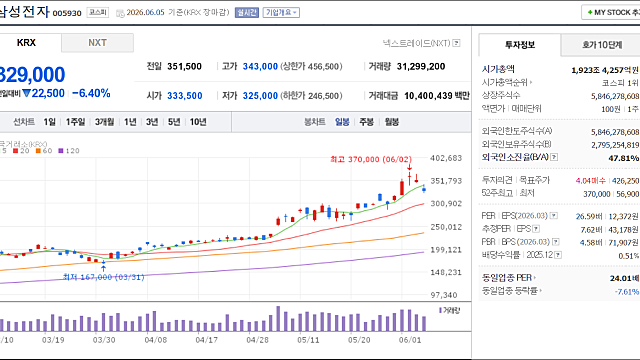Select 3개월 line chart period
This screenshot has width=640, height=360.
(x=104, y=122)
